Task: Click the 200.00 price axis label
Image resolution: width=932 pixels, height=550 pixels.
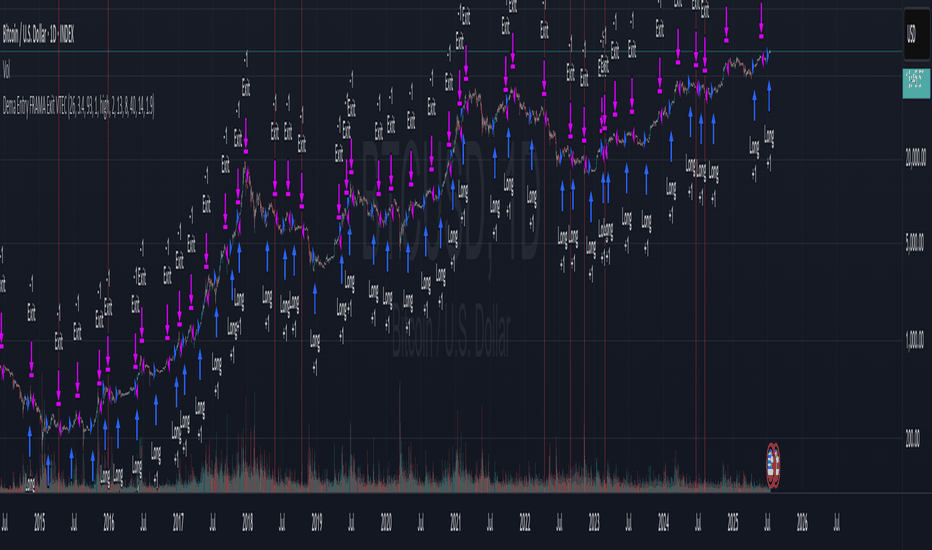Action: click(x=912, y=439)
